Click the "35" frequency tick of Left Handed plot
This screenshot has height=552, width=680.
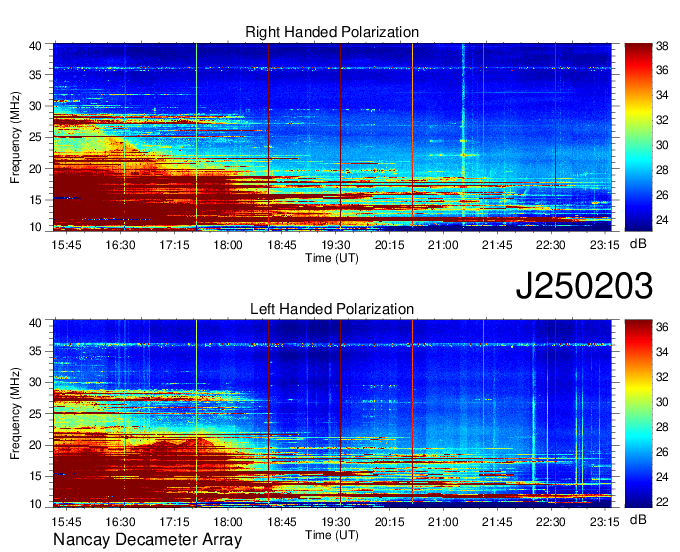[35, 351]
